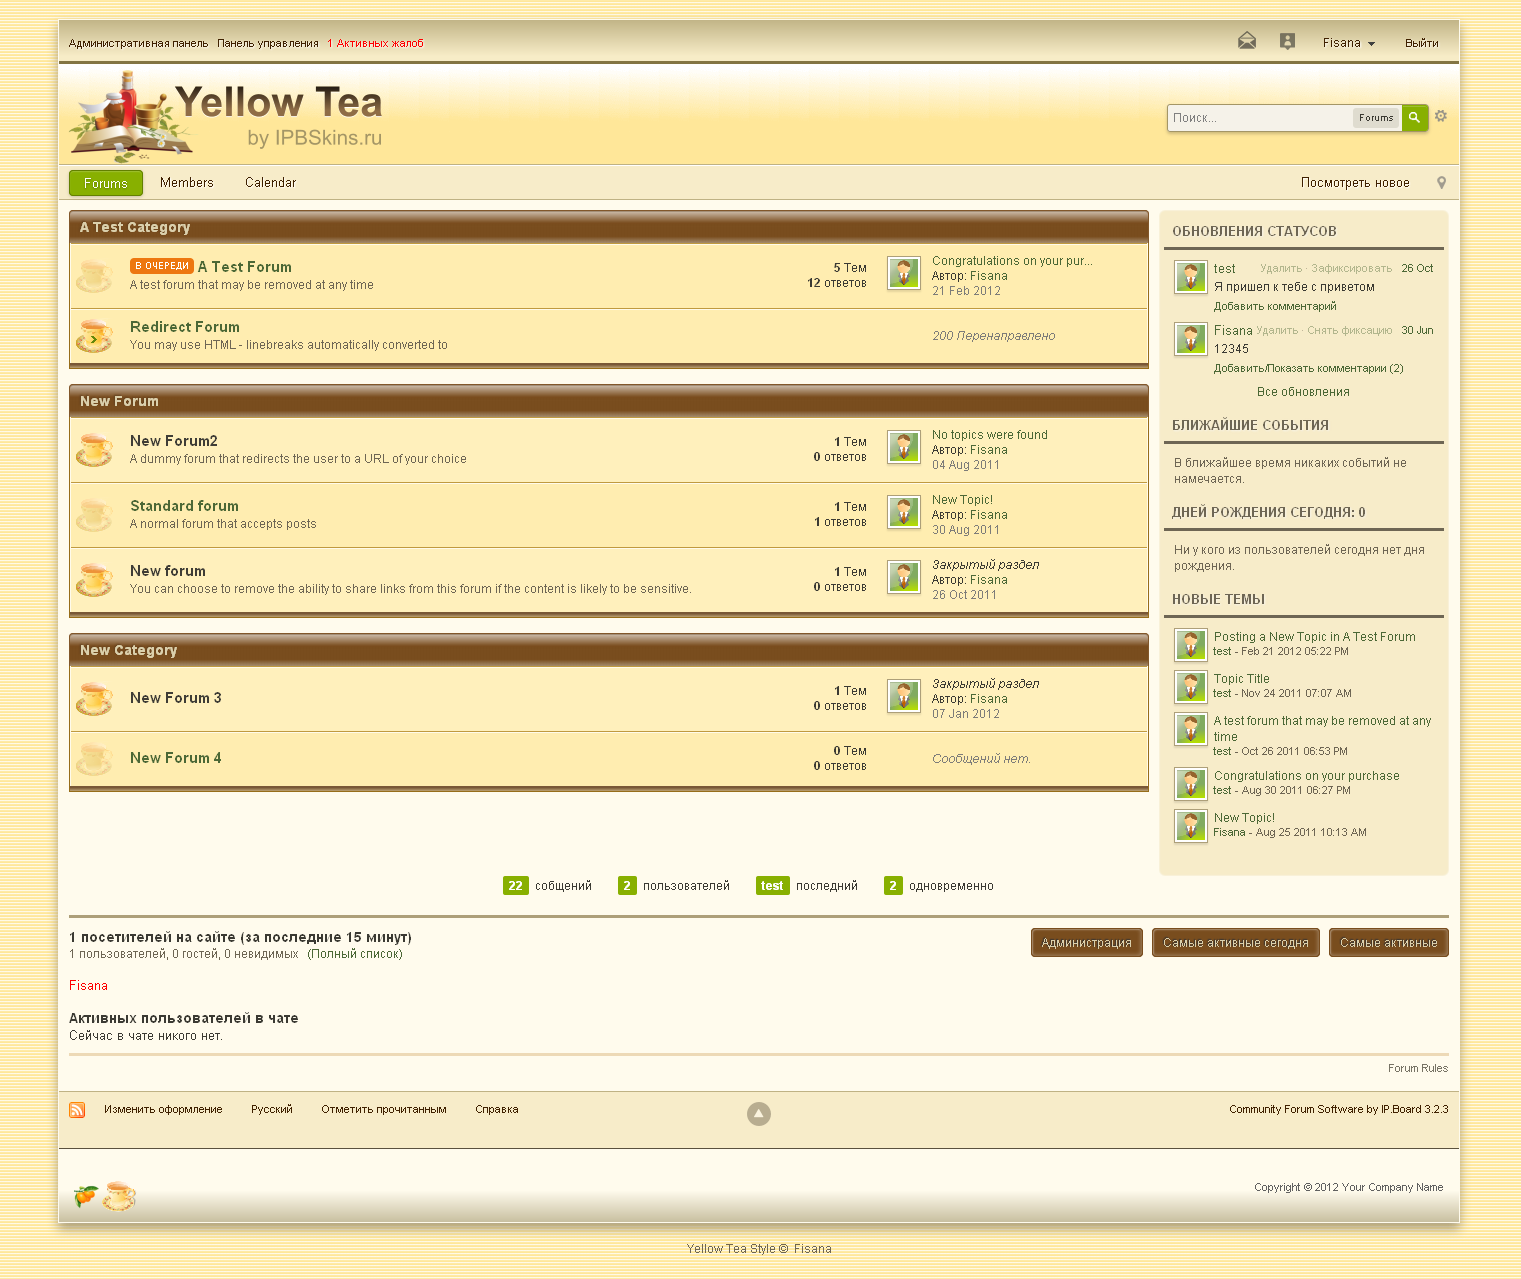Viewport: 1521px width, 1279px height.
Task: Switch to the Members tab
Action: pos(186,183)
